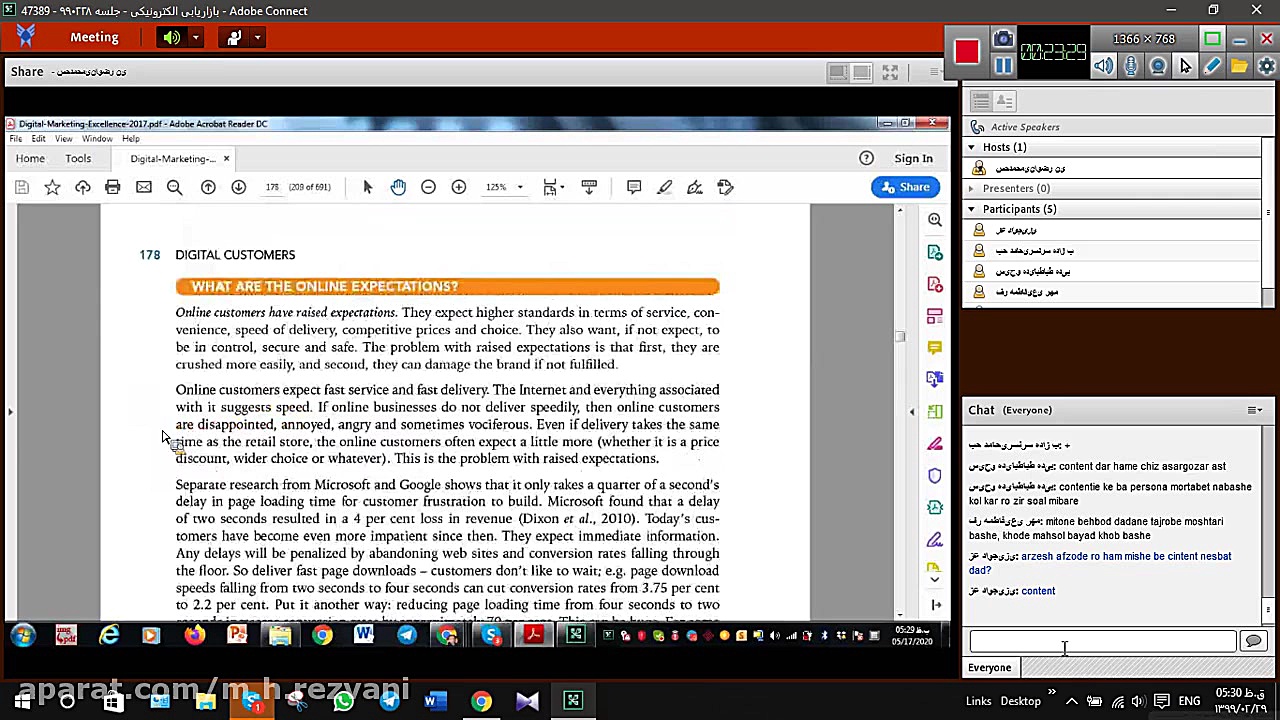Screen dimensions: 1280x720
Task: Click the Save file icon in Acrobat toolbar
Action: tap(22, 187)
